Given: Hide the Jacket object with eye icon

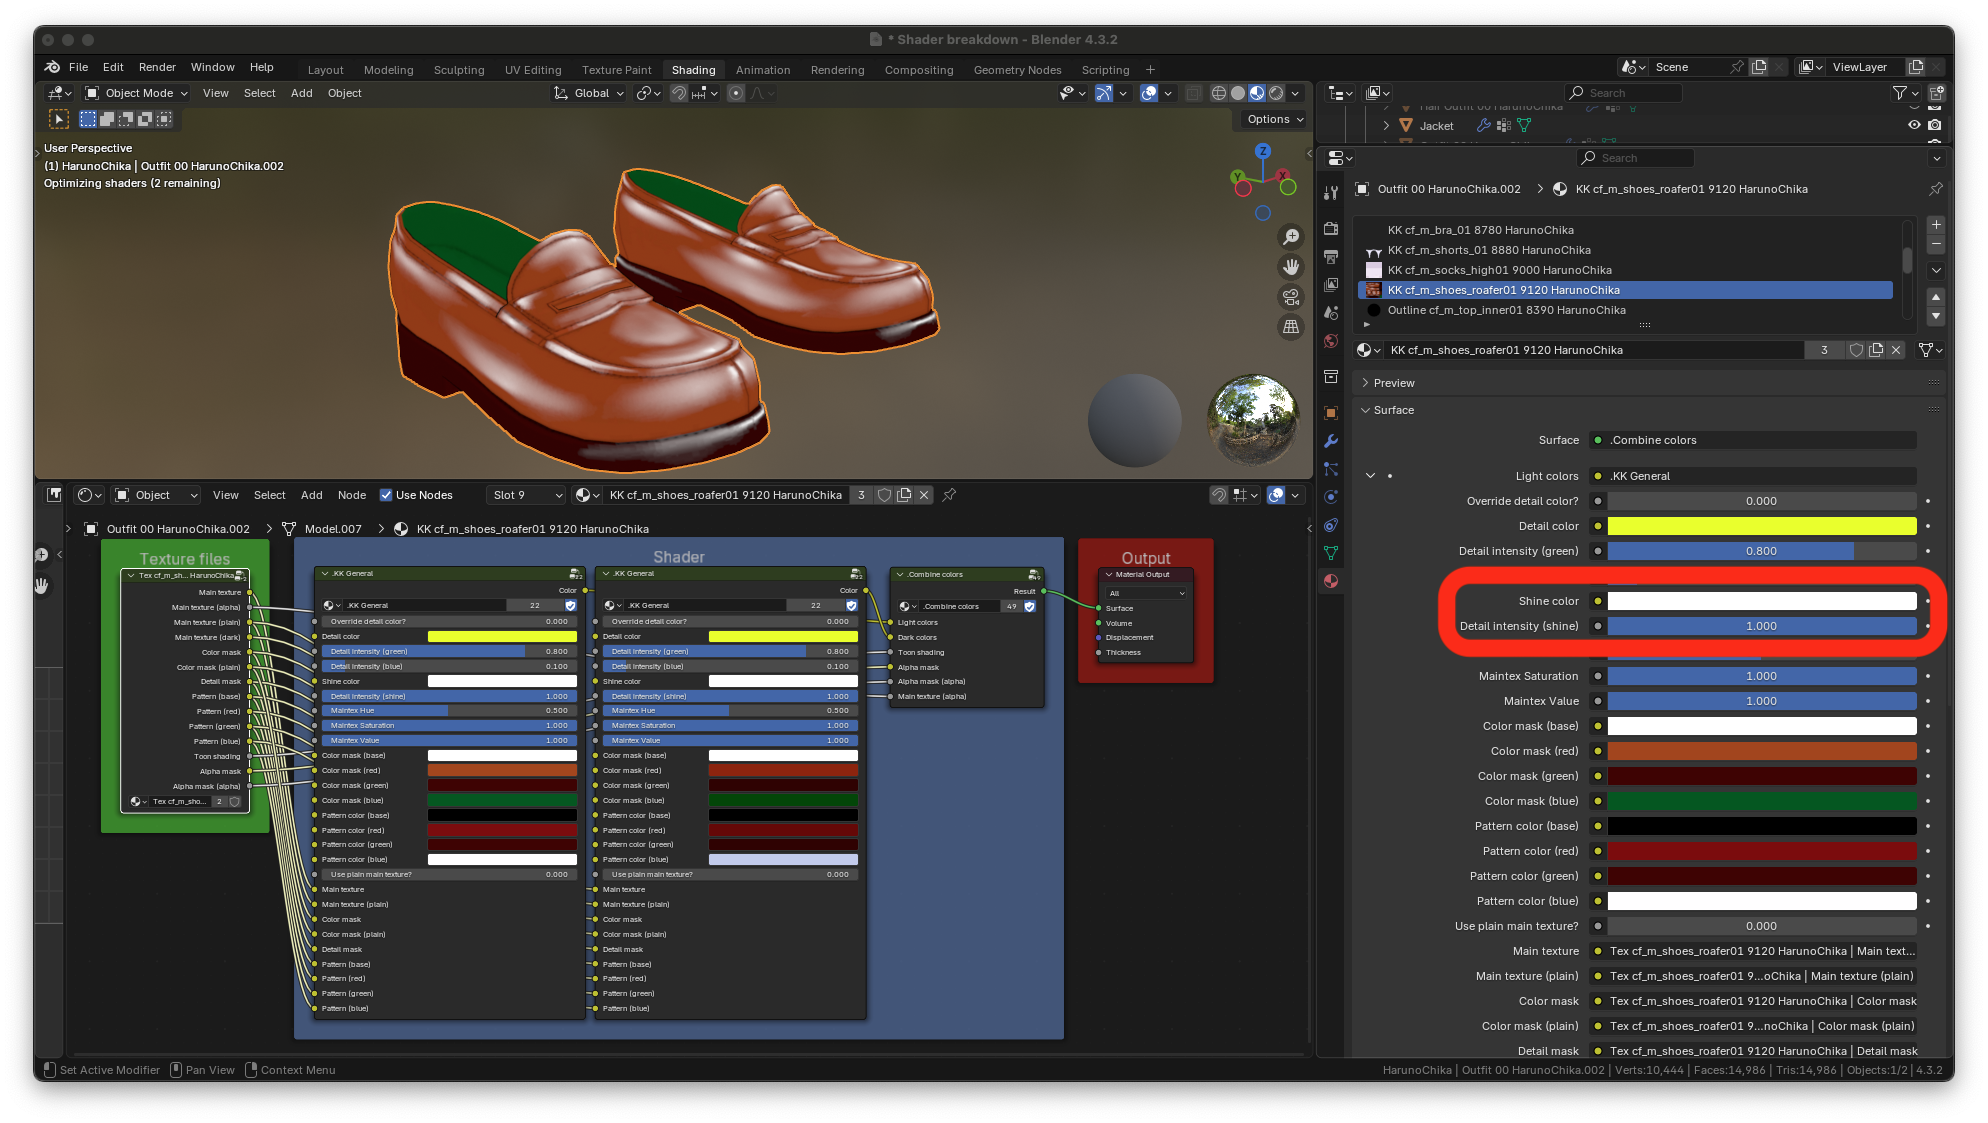Looking at the screenshot, I should tap(1914, 126).
